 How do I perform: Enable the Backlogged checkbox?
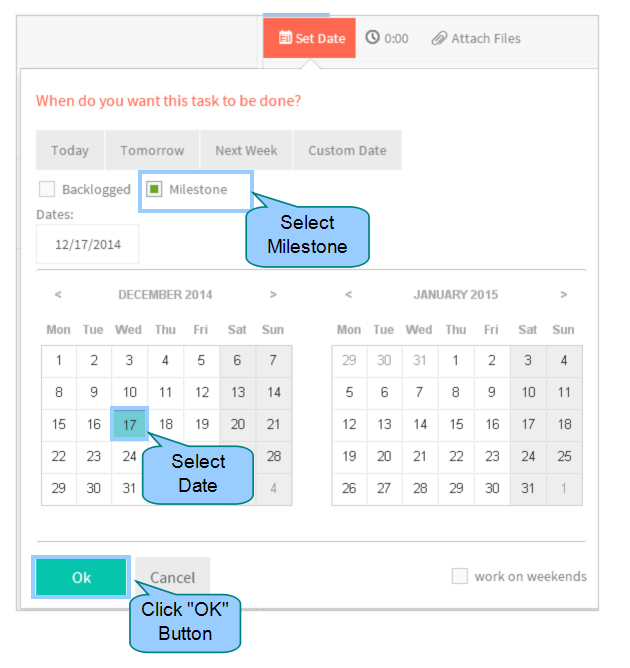tap(47, 189)
